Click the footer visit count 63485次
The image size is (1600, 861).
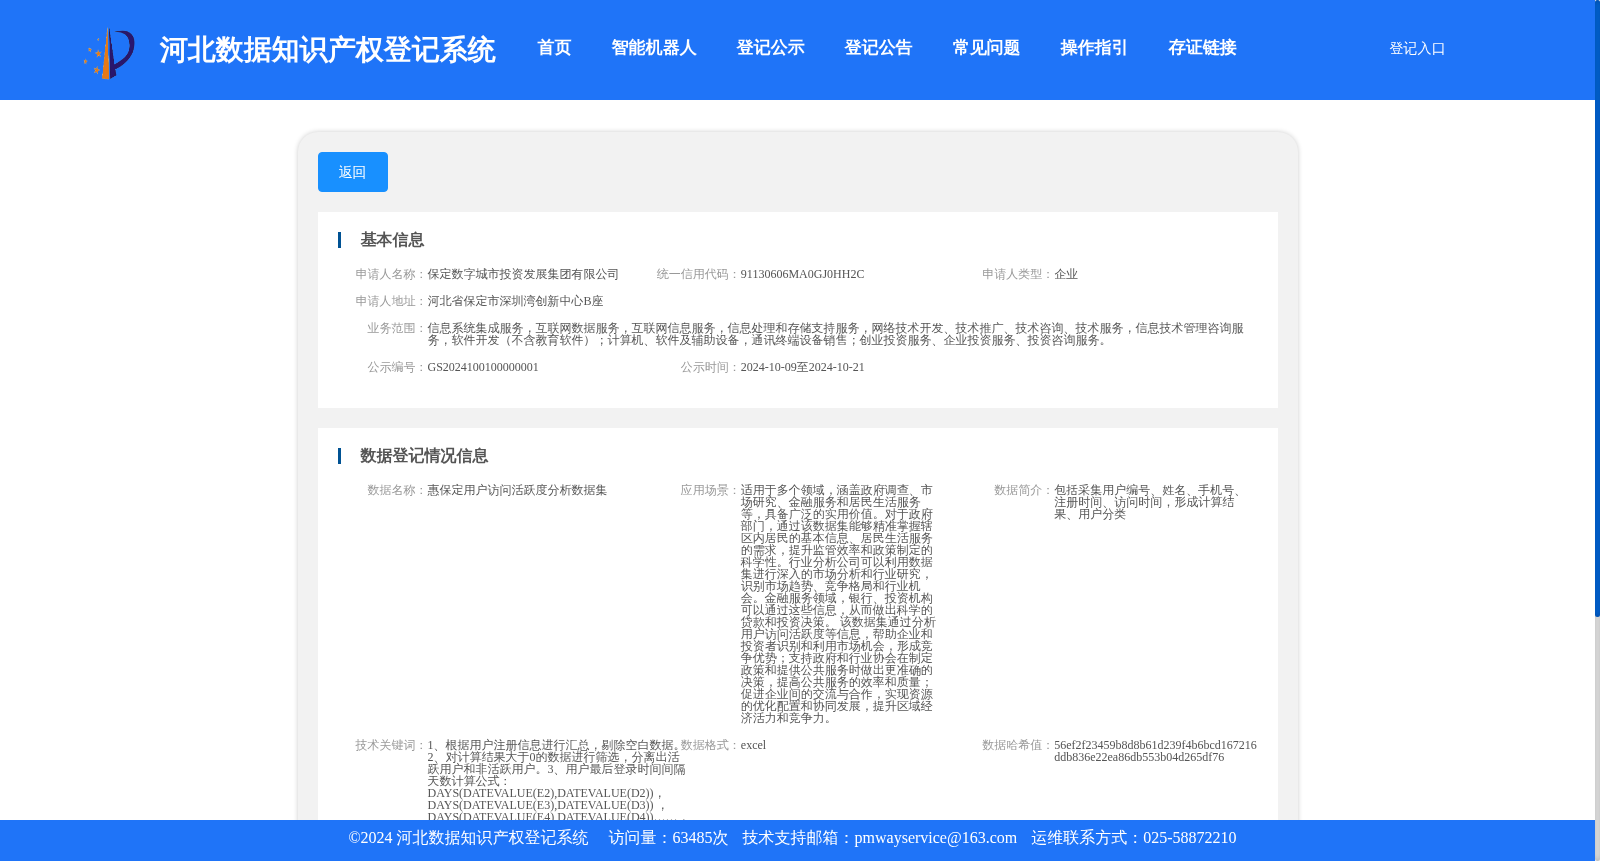coord(700,838)
